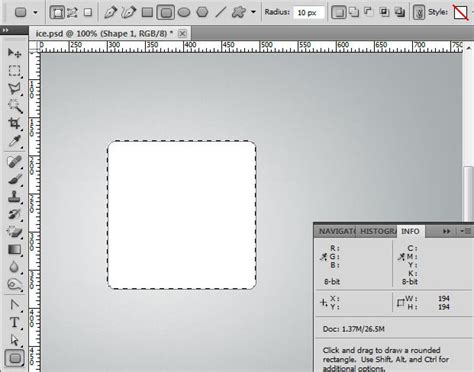This screenshot has width=474, height=372.
Task: Open eyedropper RGB readout options
Action: (323, 257)
